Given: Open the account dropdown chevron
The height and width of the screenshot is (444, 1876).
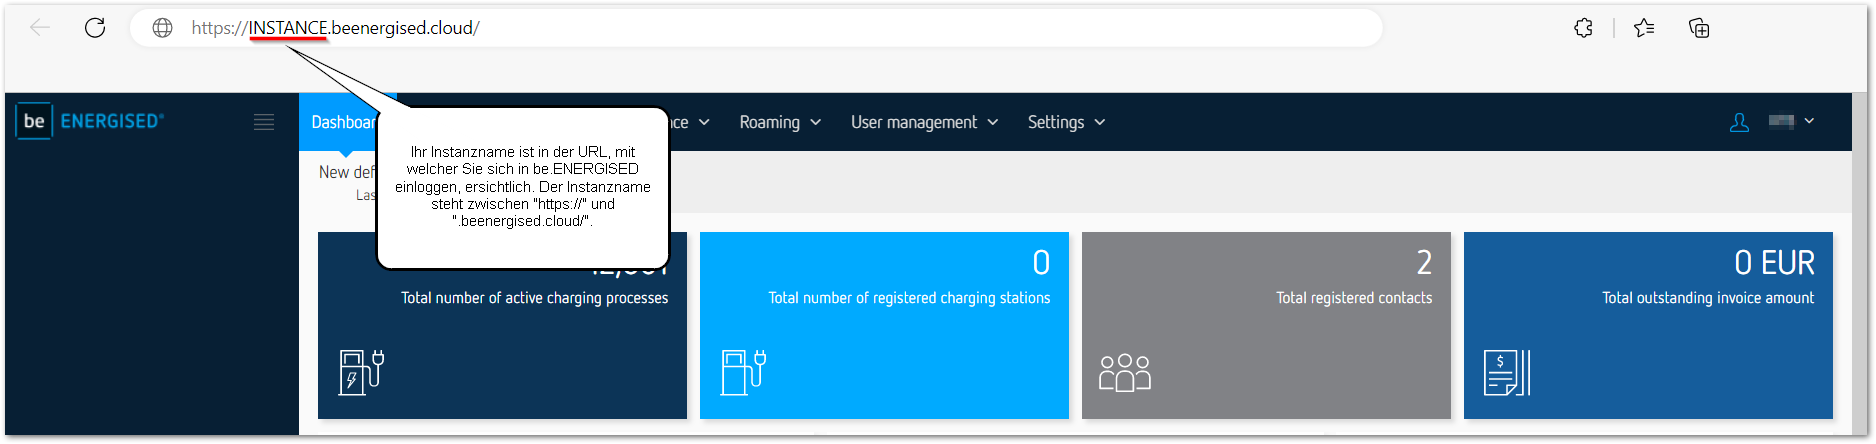Looking at the screenshot, I should point(1809,121).
